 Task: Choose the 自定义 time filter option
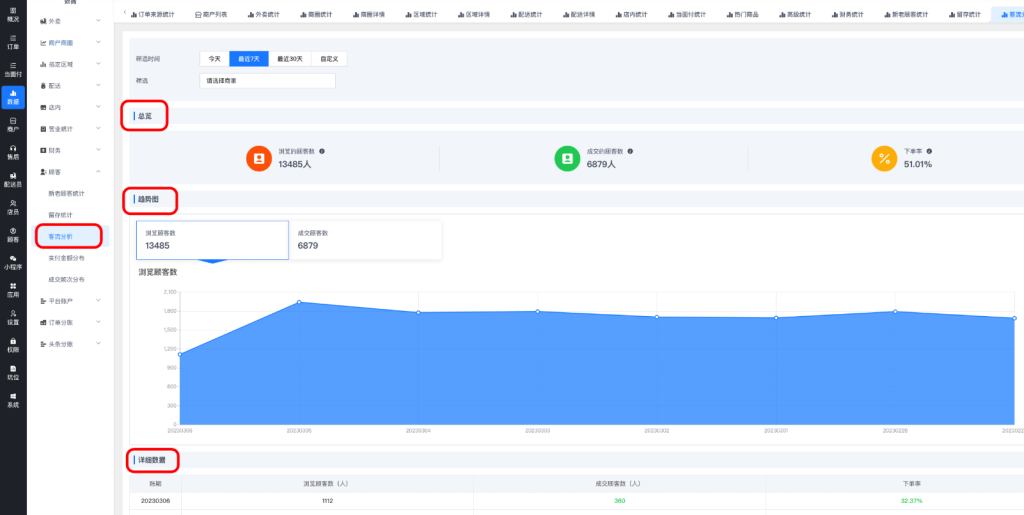[329, 59]
